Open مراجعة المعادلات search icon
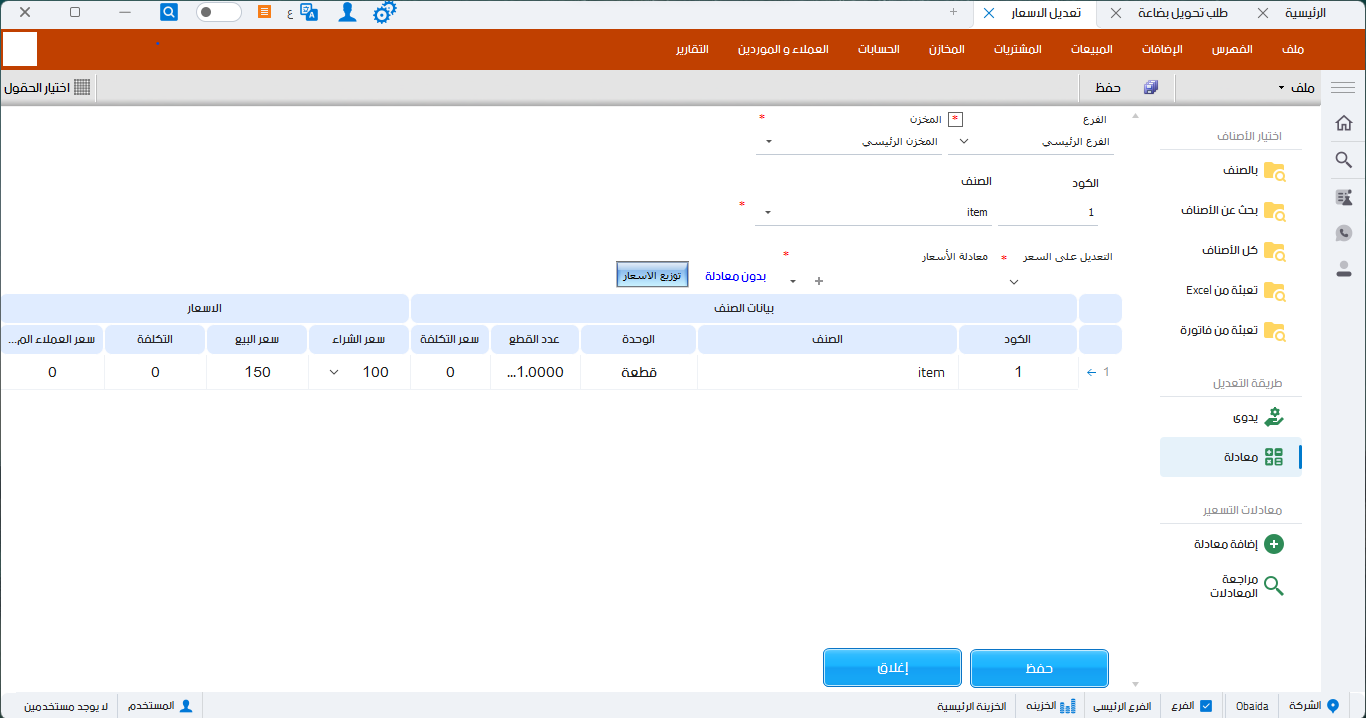This screenshot has height=718, width=1366. [x=1273, y=586]
